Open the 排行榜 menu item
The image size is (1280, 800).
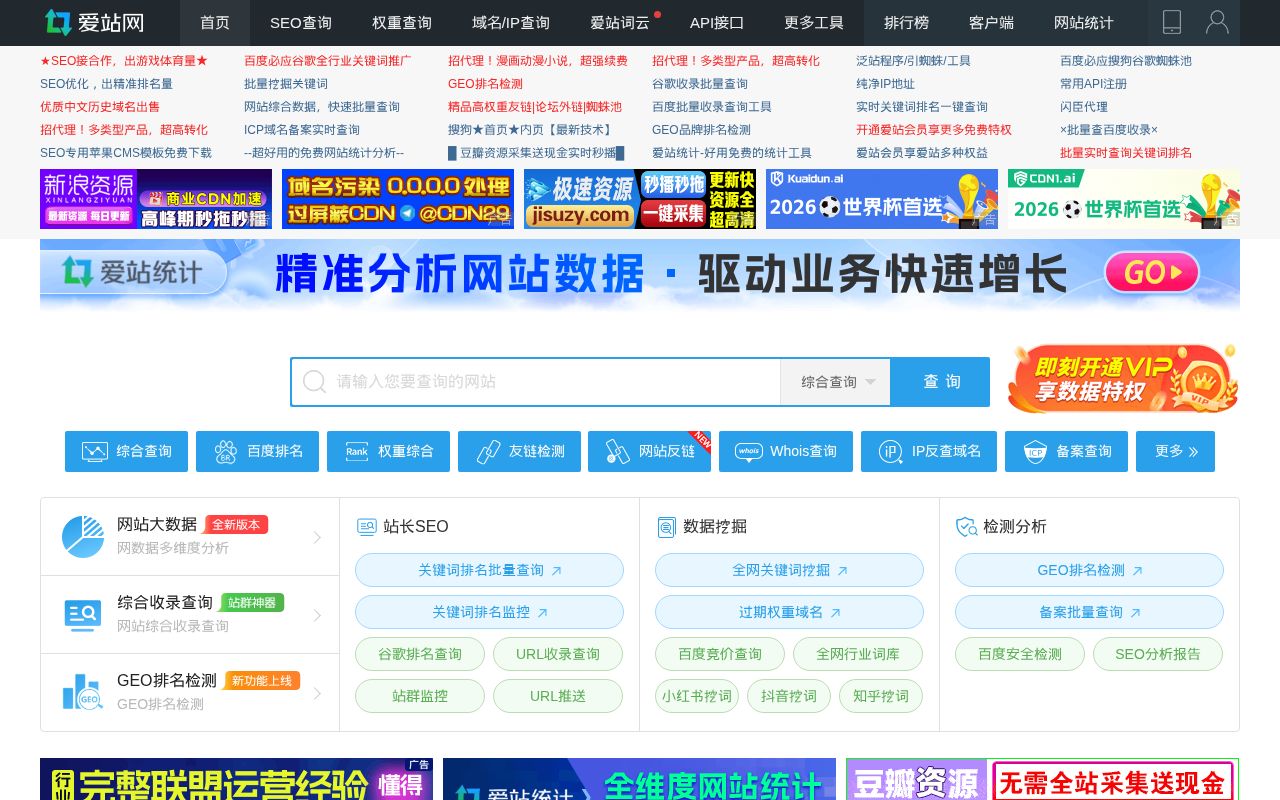906,23
